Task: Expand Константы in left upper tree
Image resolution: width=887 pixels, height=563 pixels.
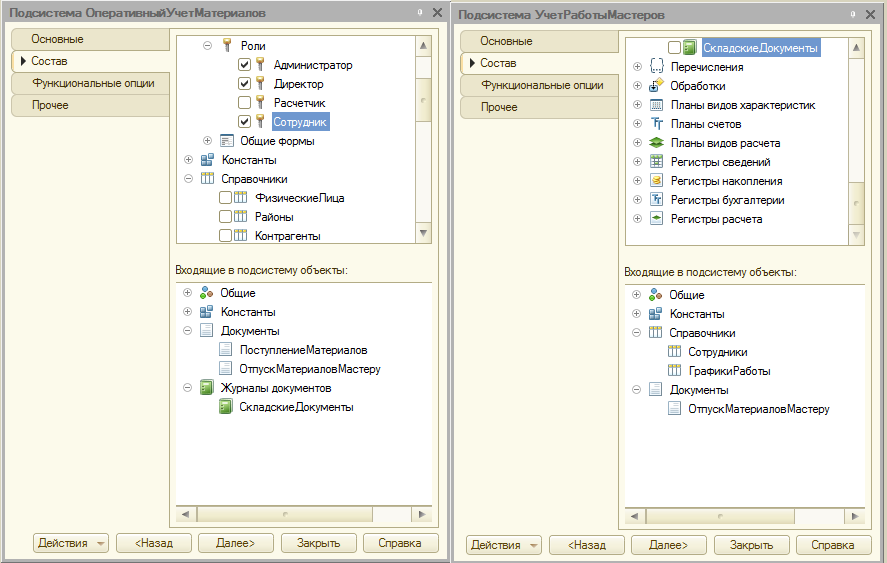Action: [188, 160]
